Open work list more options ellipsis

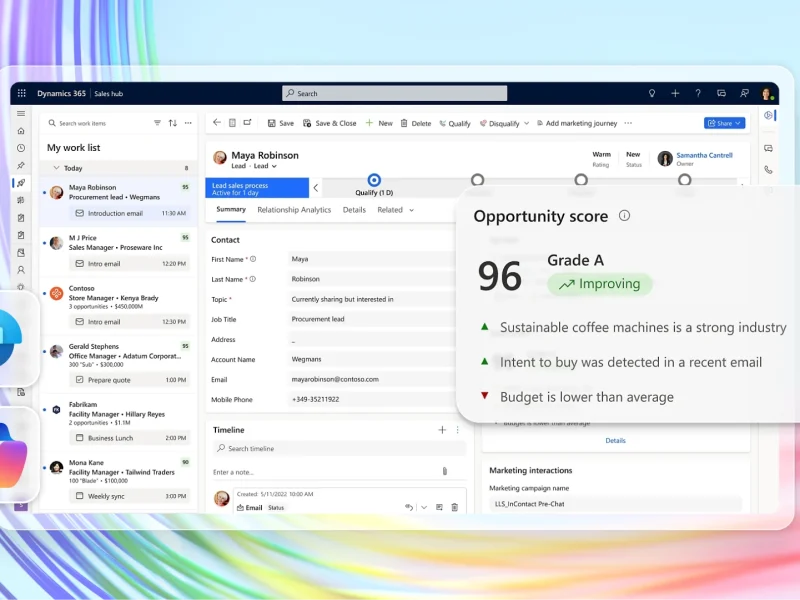[188, 123]
